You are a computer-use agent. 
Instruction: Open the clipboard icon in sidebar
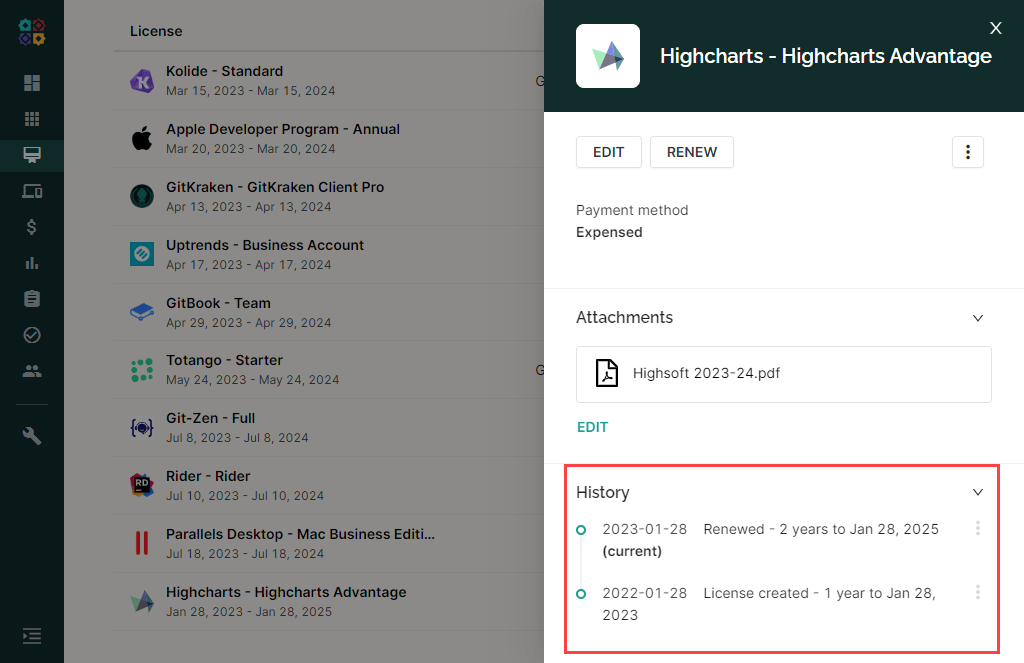[32, 299]
